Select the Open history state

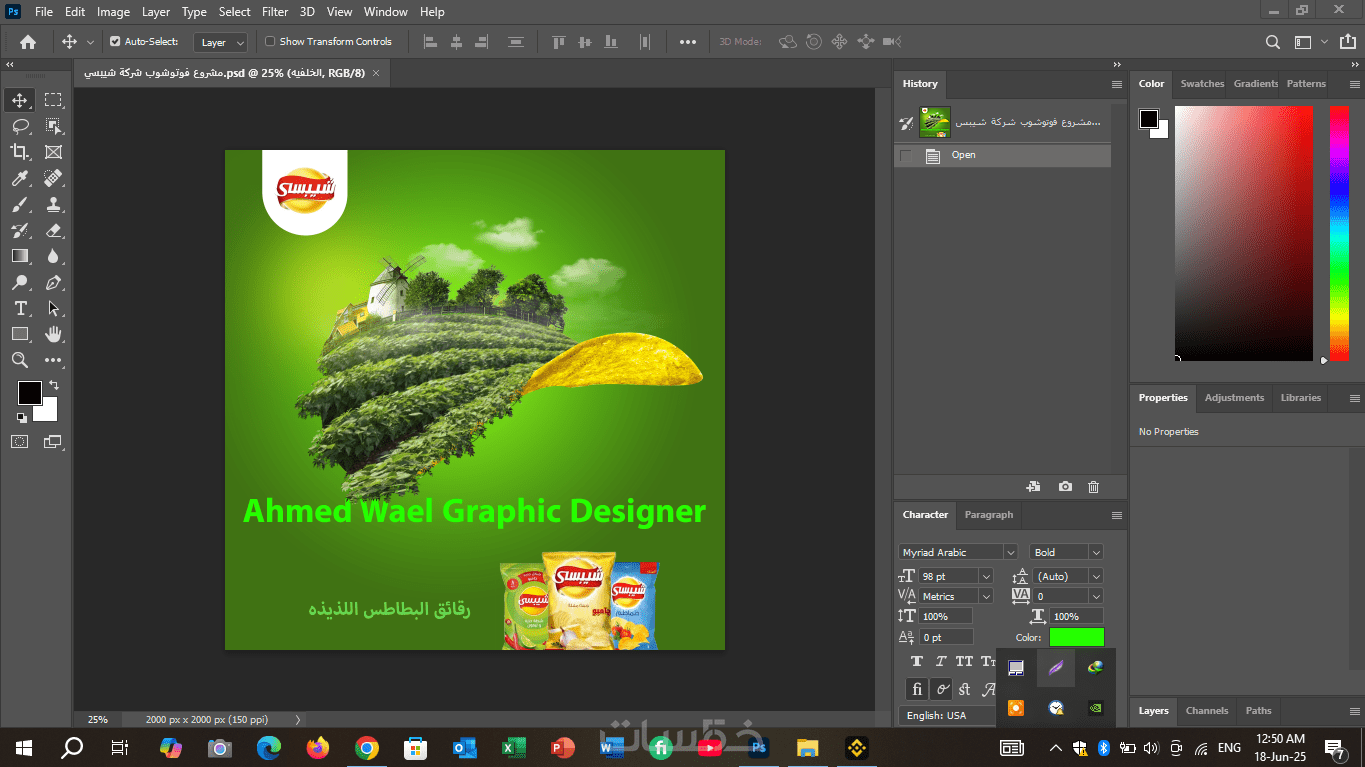[x=1002, y=155]
